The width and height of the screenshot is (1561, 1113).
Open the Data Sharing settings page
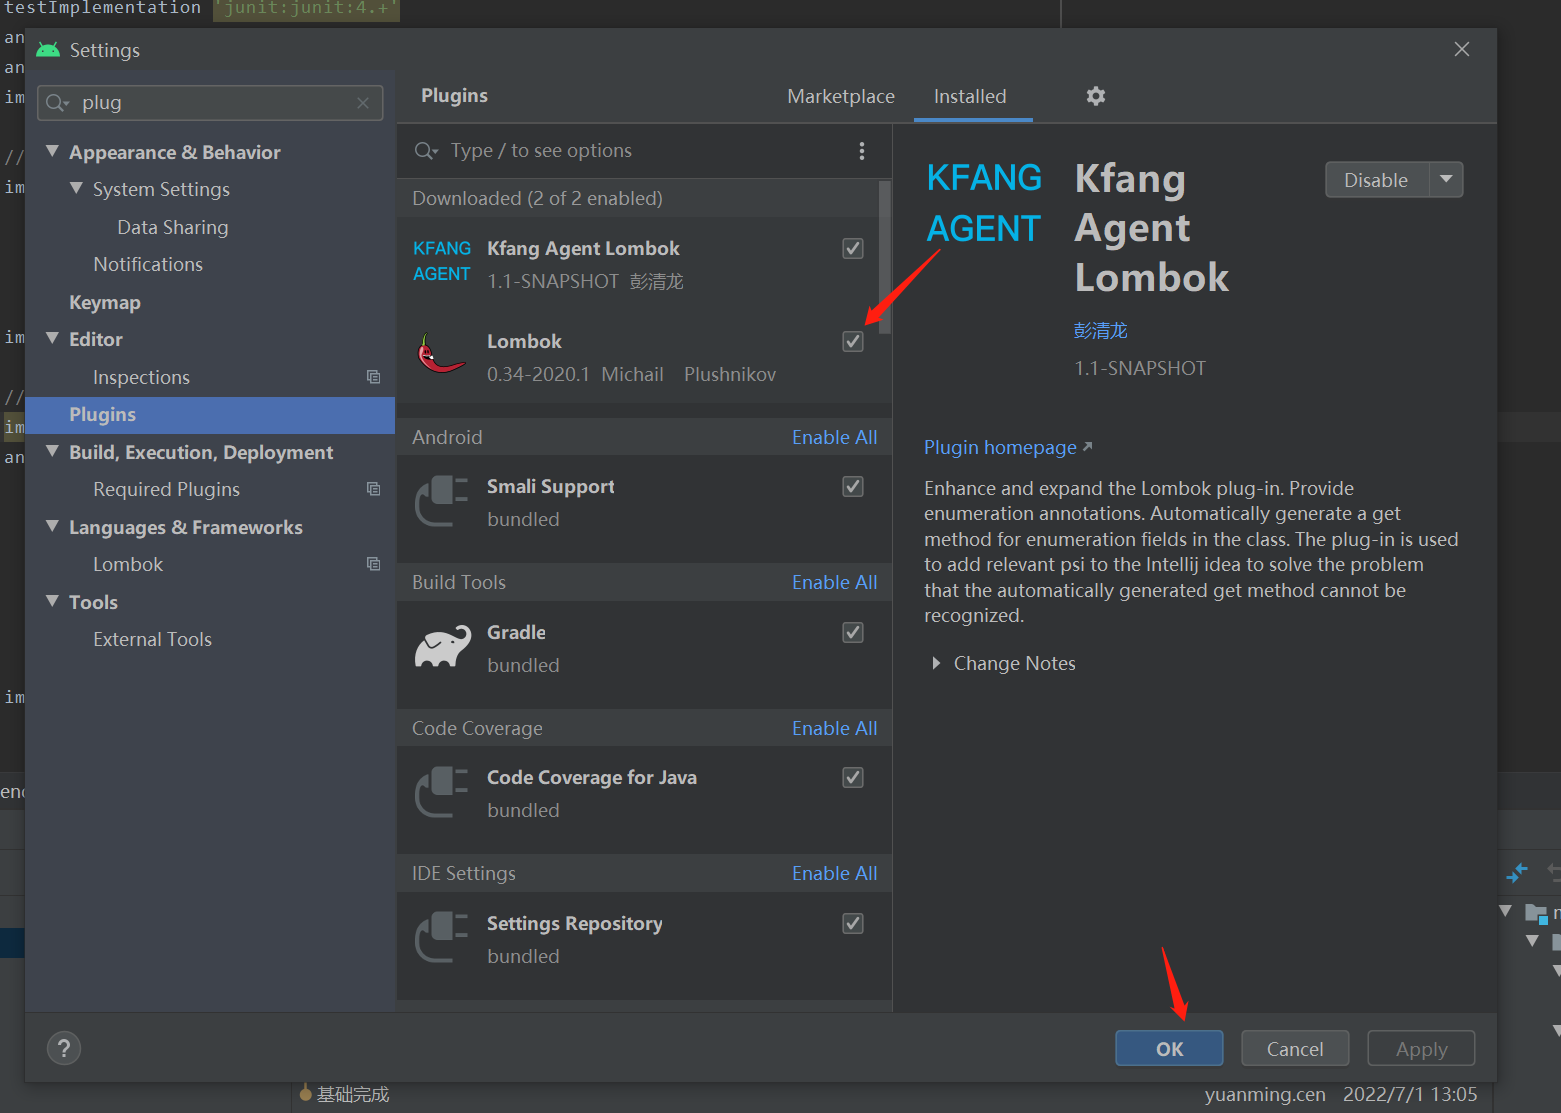(x=173, y=227)
